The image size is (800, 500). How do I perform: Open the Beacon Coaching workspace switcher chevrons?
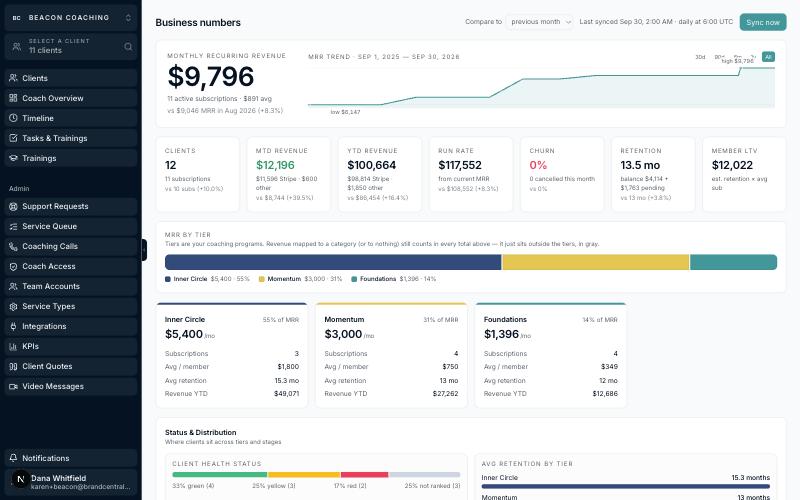(128, 18)
